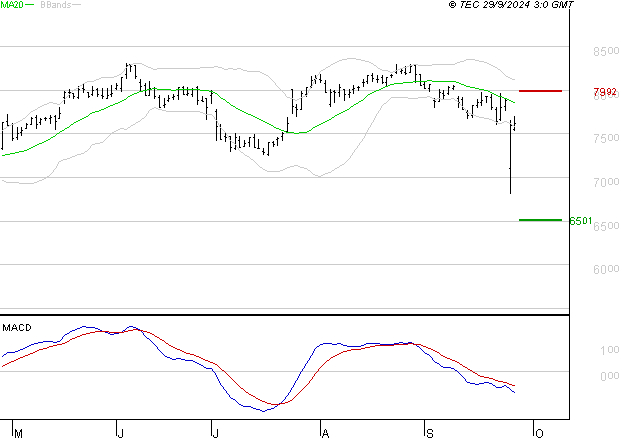The image size is (627, 440).
Task: Click the red 7992 resistance value
Action: click(605, 92)
